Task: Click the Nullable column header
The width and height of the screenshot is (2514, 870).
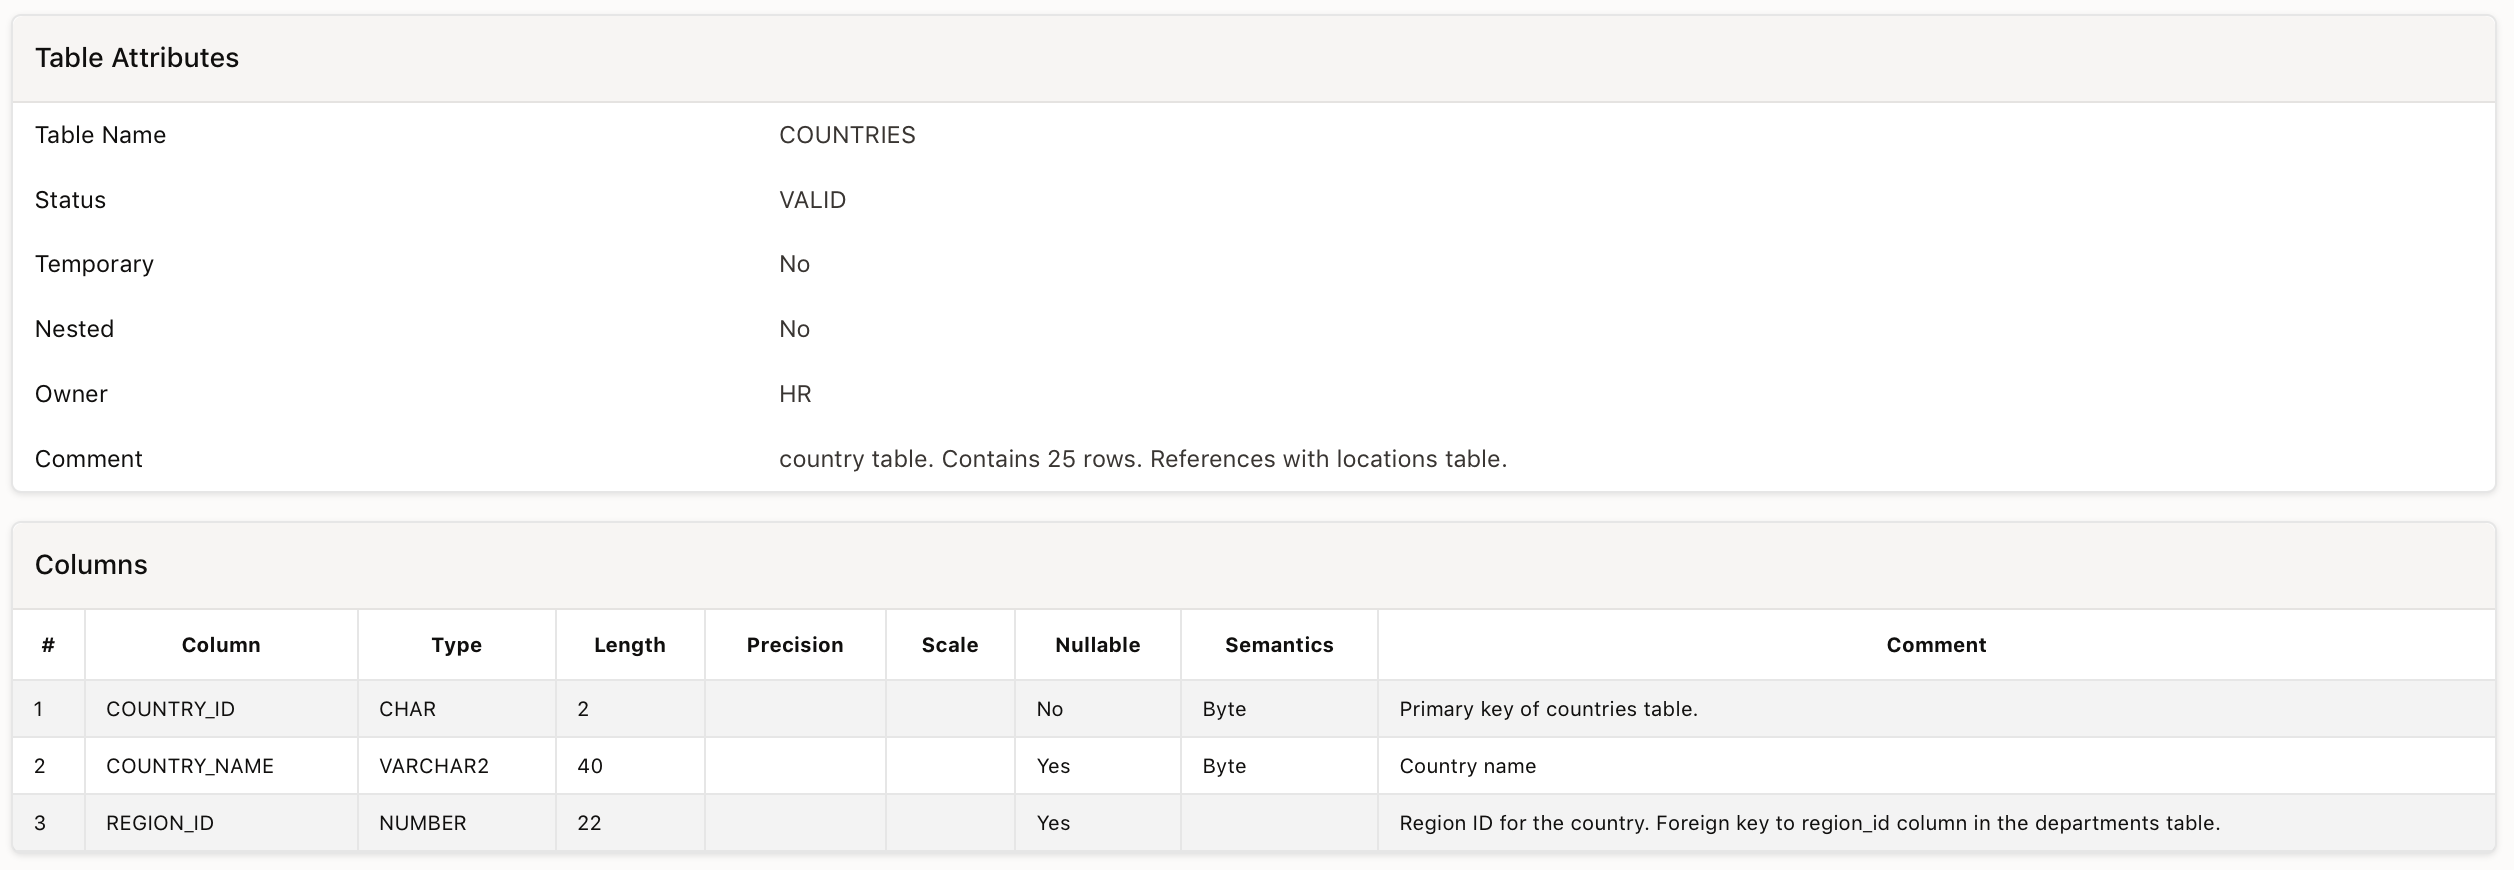Action: coord(1097,645)
